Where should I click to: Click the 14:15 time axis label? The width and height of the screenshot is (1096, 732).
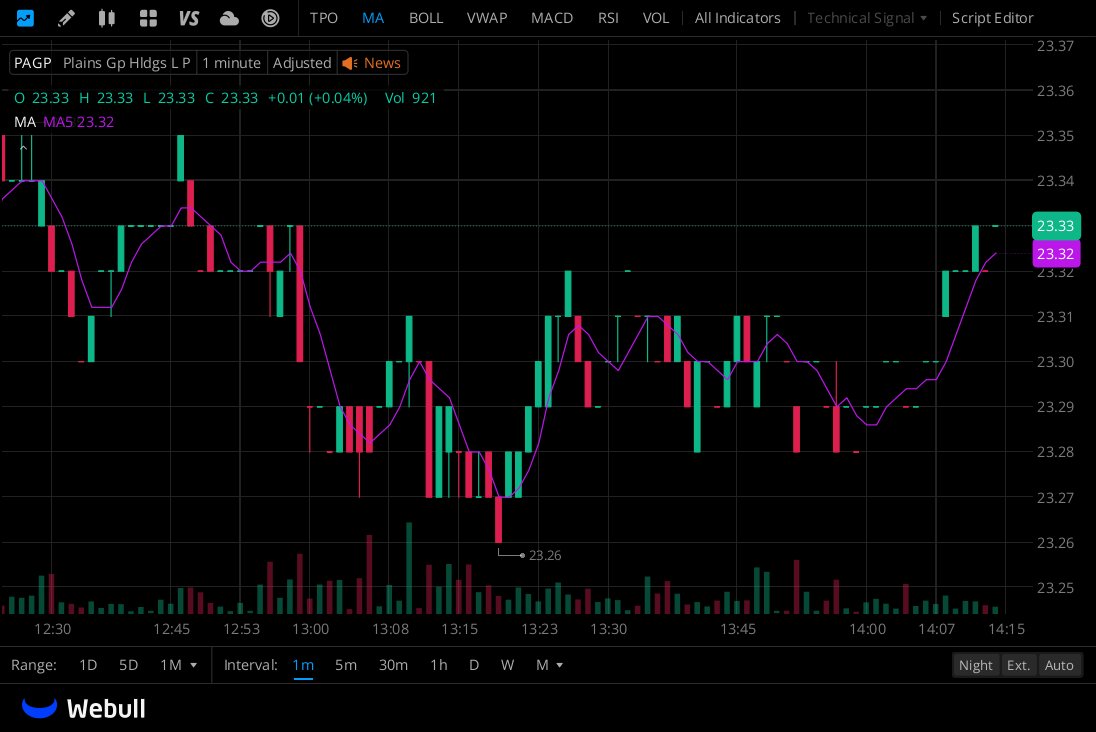(x=1007, y=629)
